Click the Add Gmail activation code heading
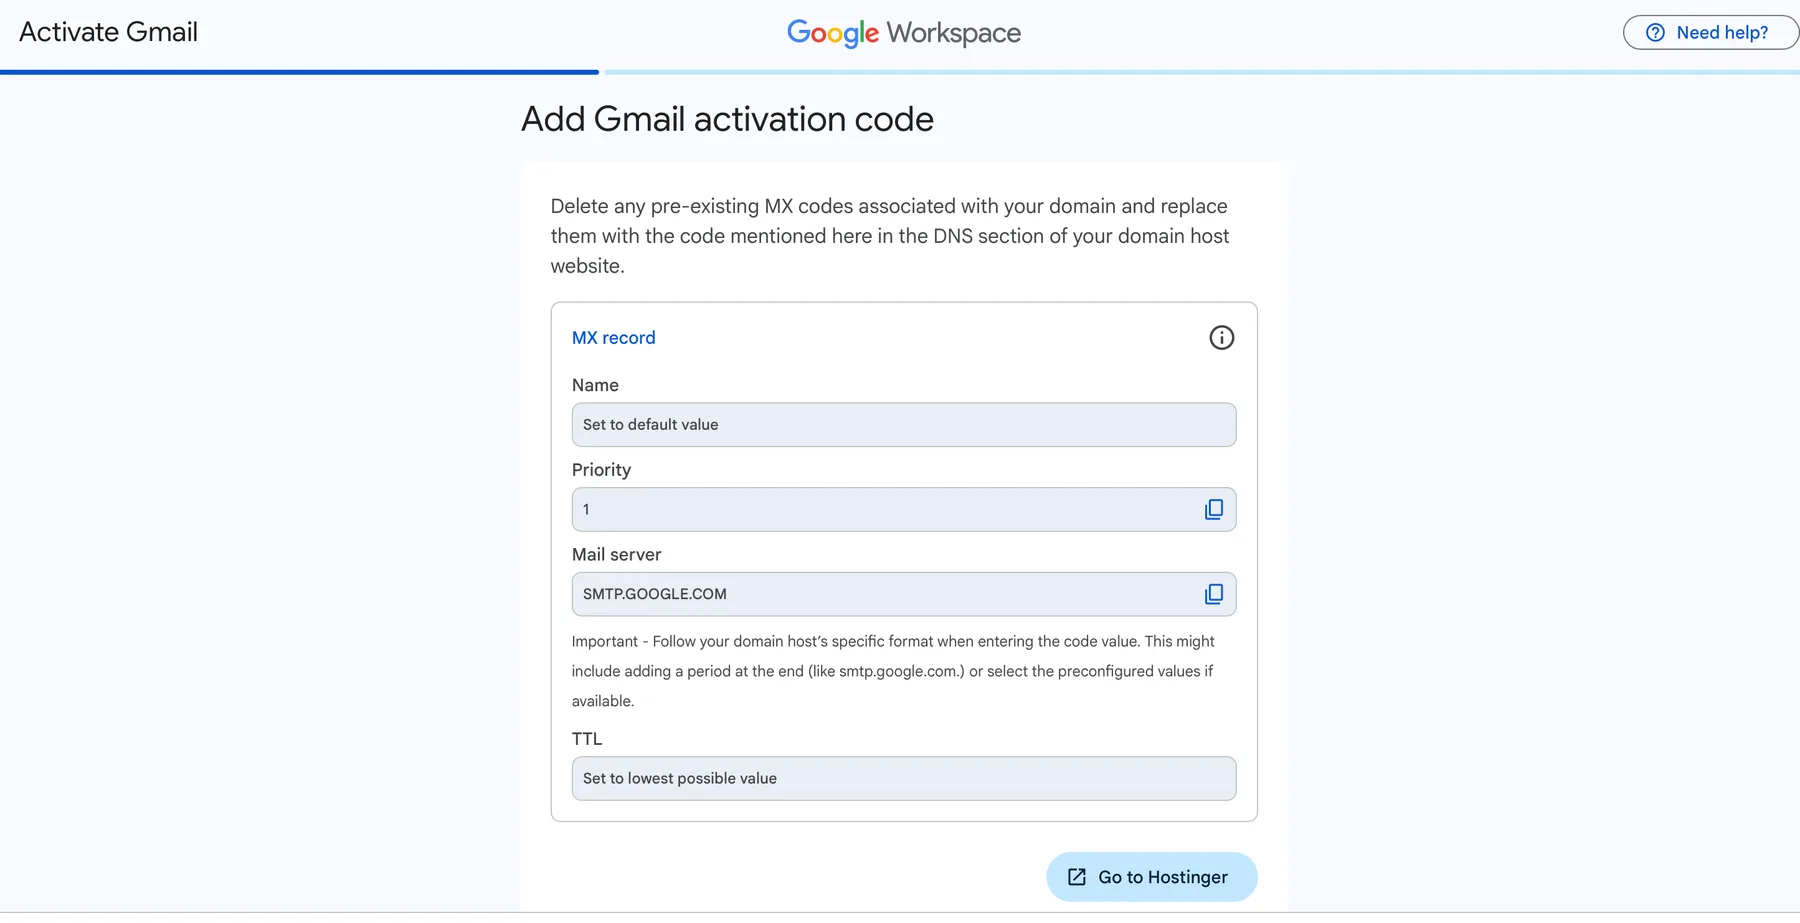This screenshot has width=1800, height=923. coord(727,119)
